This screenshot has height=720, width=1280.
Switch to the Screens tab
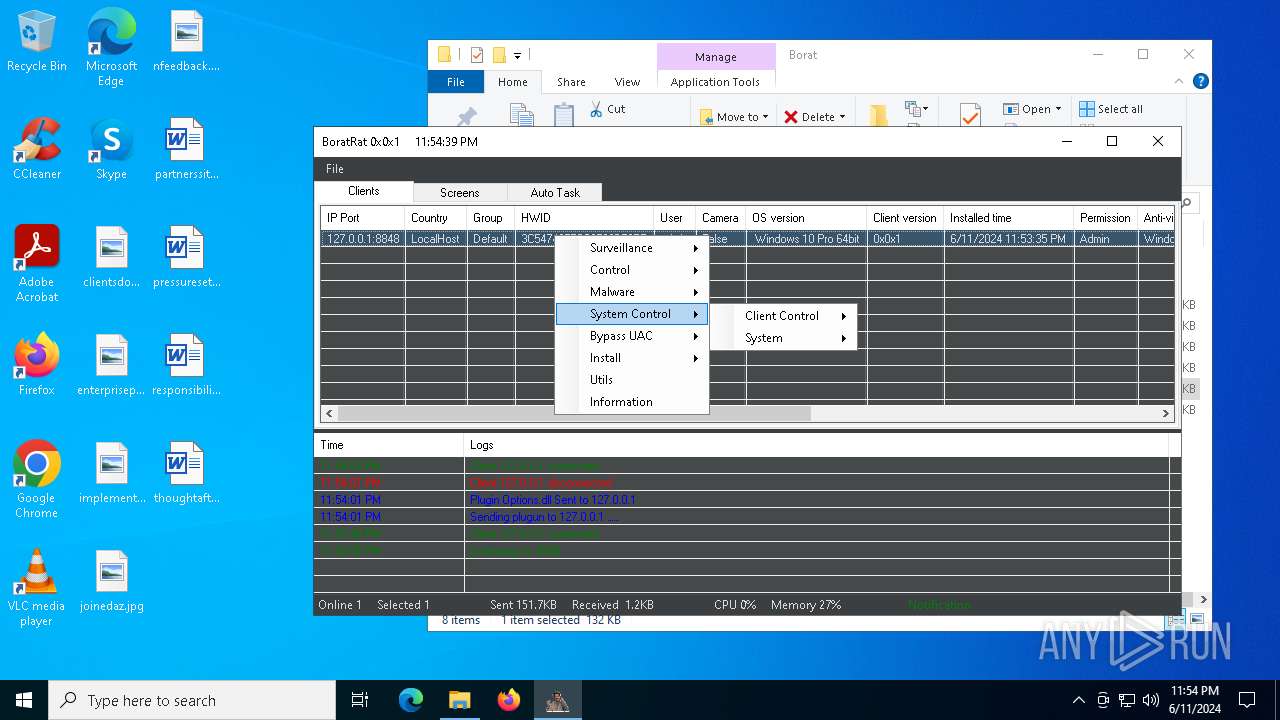(x=460, y=193)
